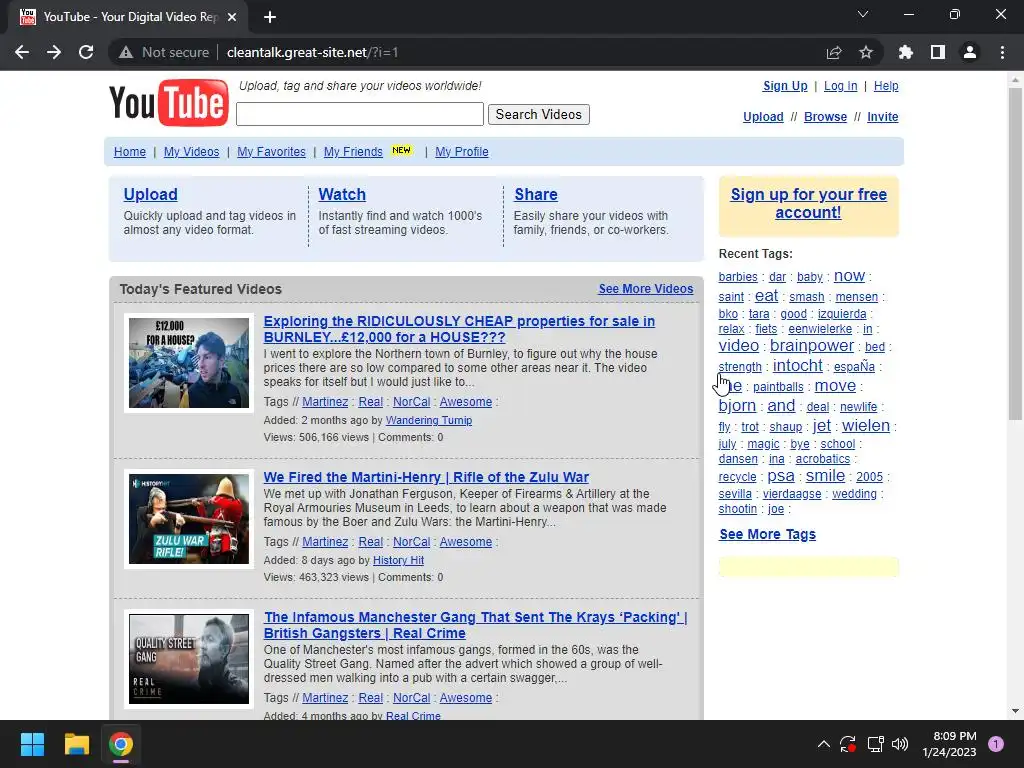Open the Chrome three-dot menu
The height and width of the screenshot is (768, 1024).
click(x=1002, y=52)
